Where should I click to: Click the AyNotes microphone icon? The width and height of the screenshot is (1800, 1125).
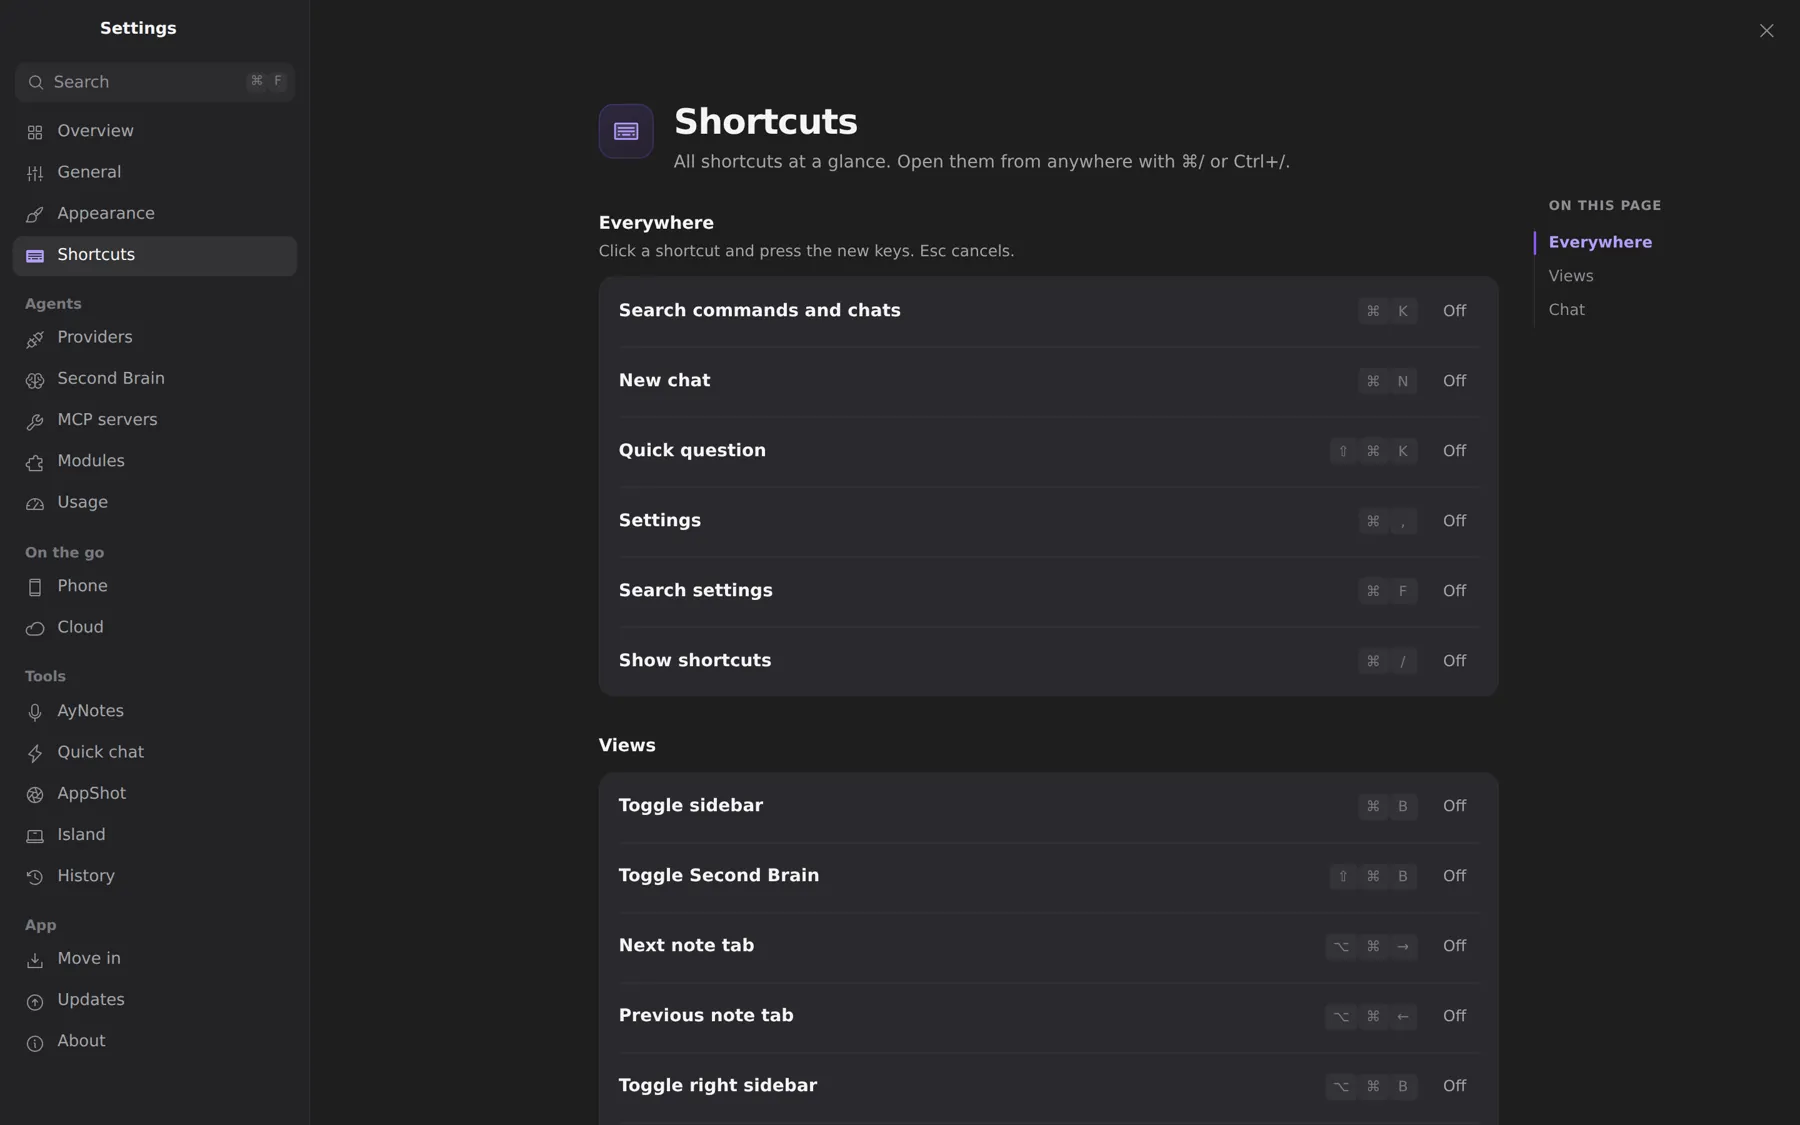(35, 712)
